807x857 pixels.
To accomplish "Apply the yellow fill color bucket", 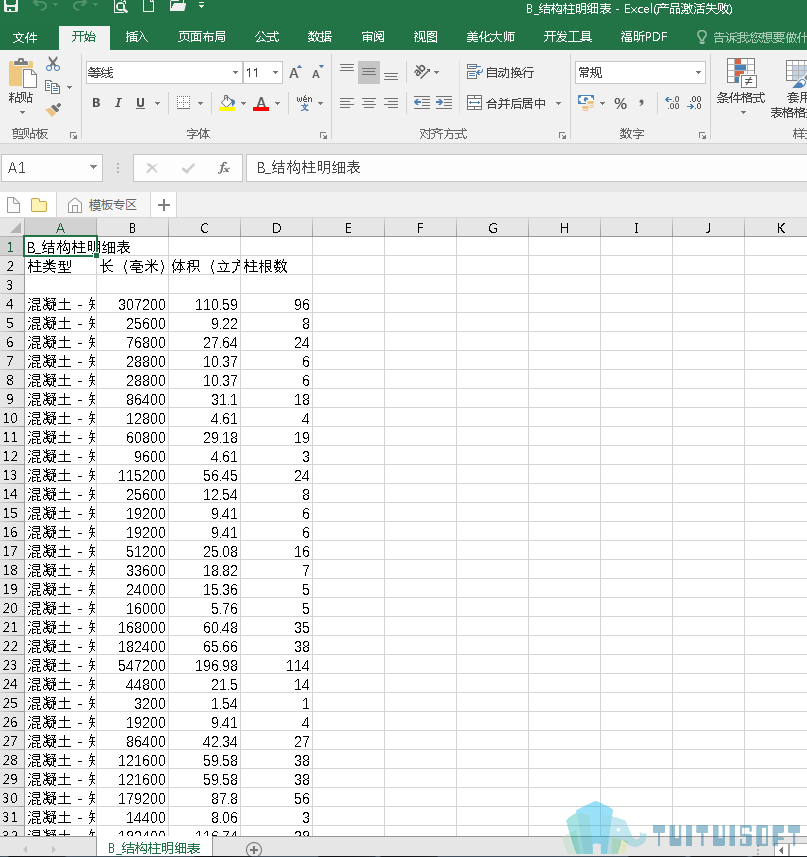I will click(x=227, y=103).
